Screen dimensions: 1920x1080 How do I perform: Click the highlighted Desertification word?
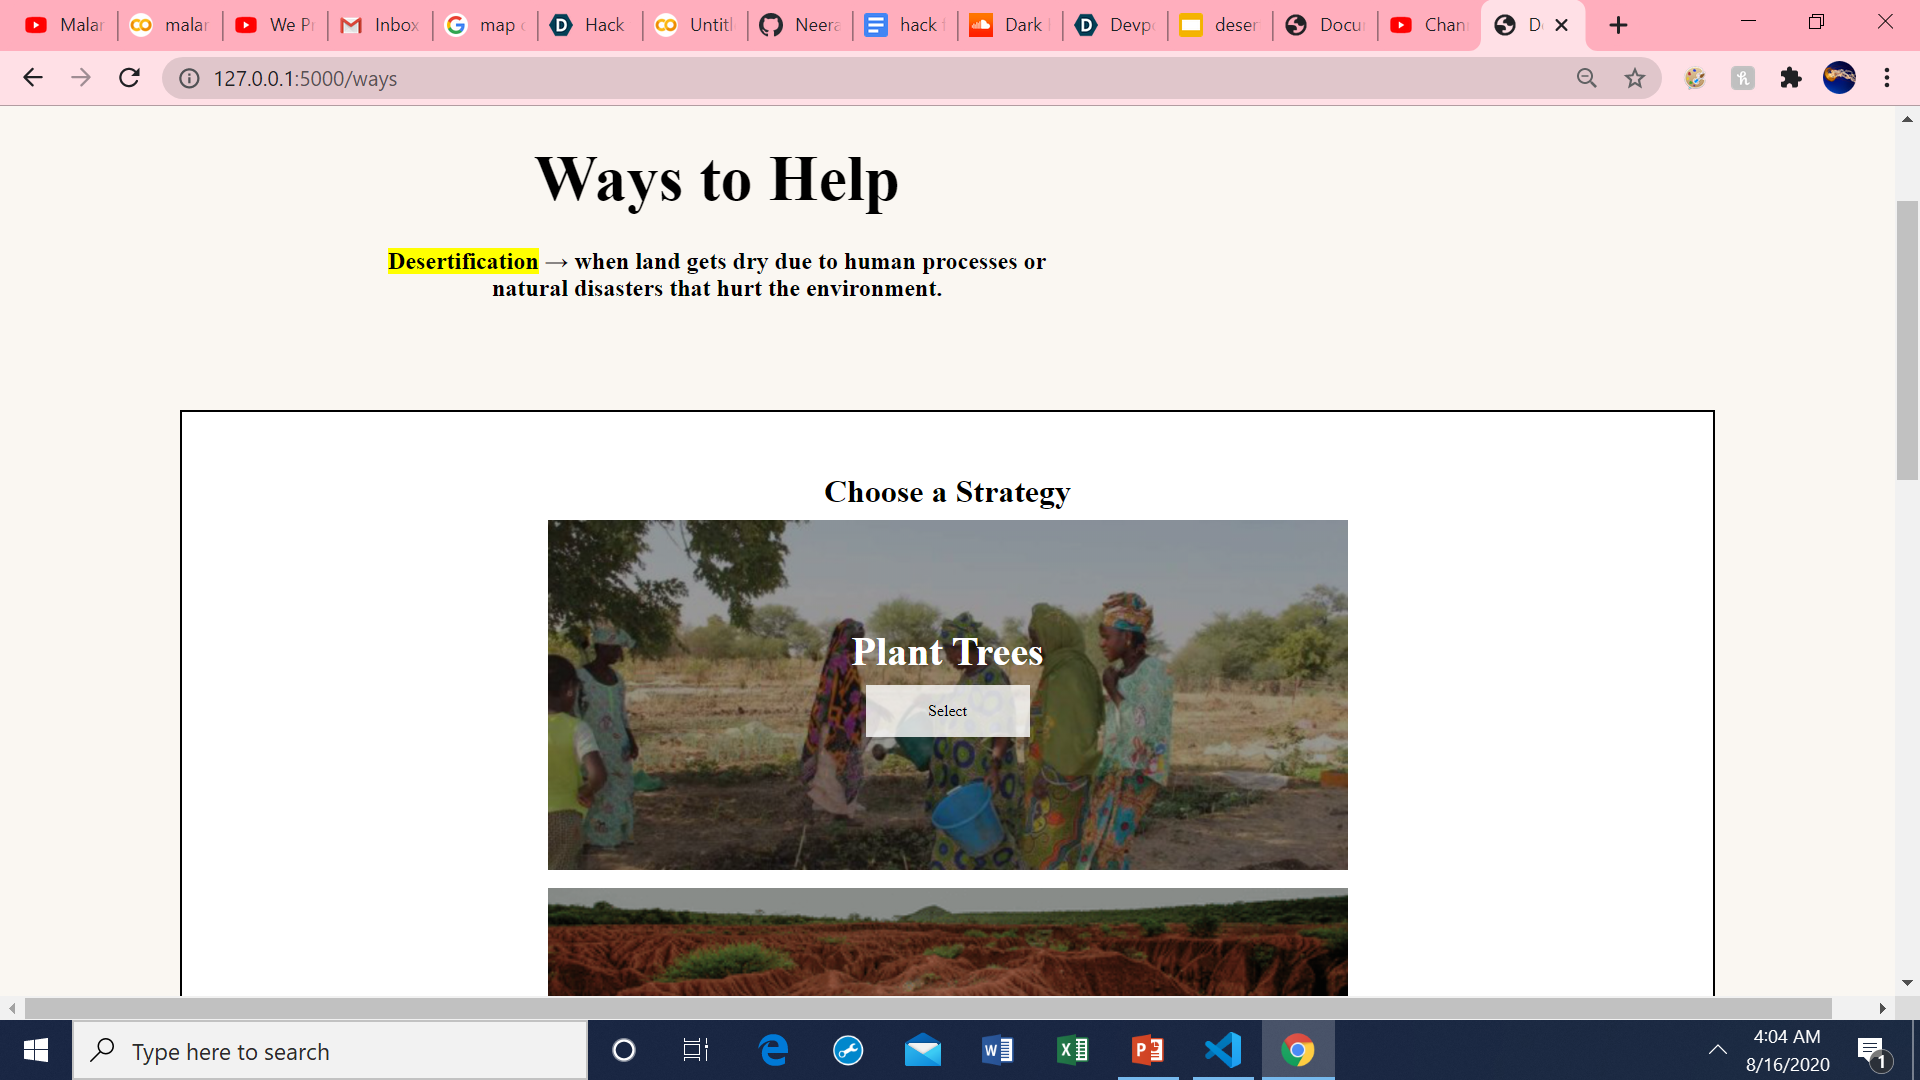(463, 261)
